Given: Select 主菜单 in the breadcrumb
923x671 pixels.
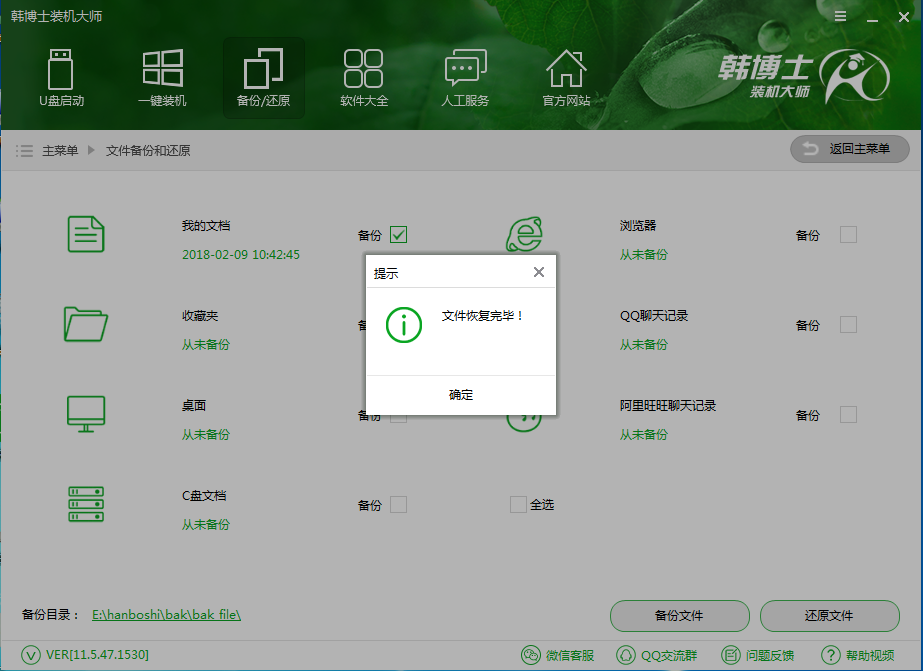Looking at the screenshot, I should coord(61,150).
